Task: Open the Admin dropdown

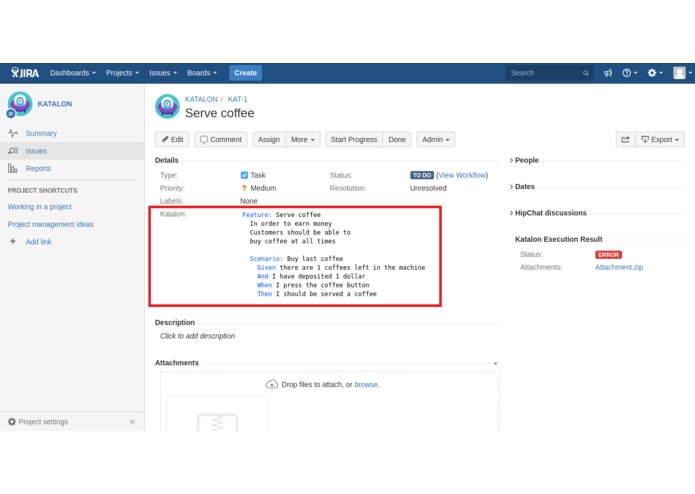Action: coord(435,140)
